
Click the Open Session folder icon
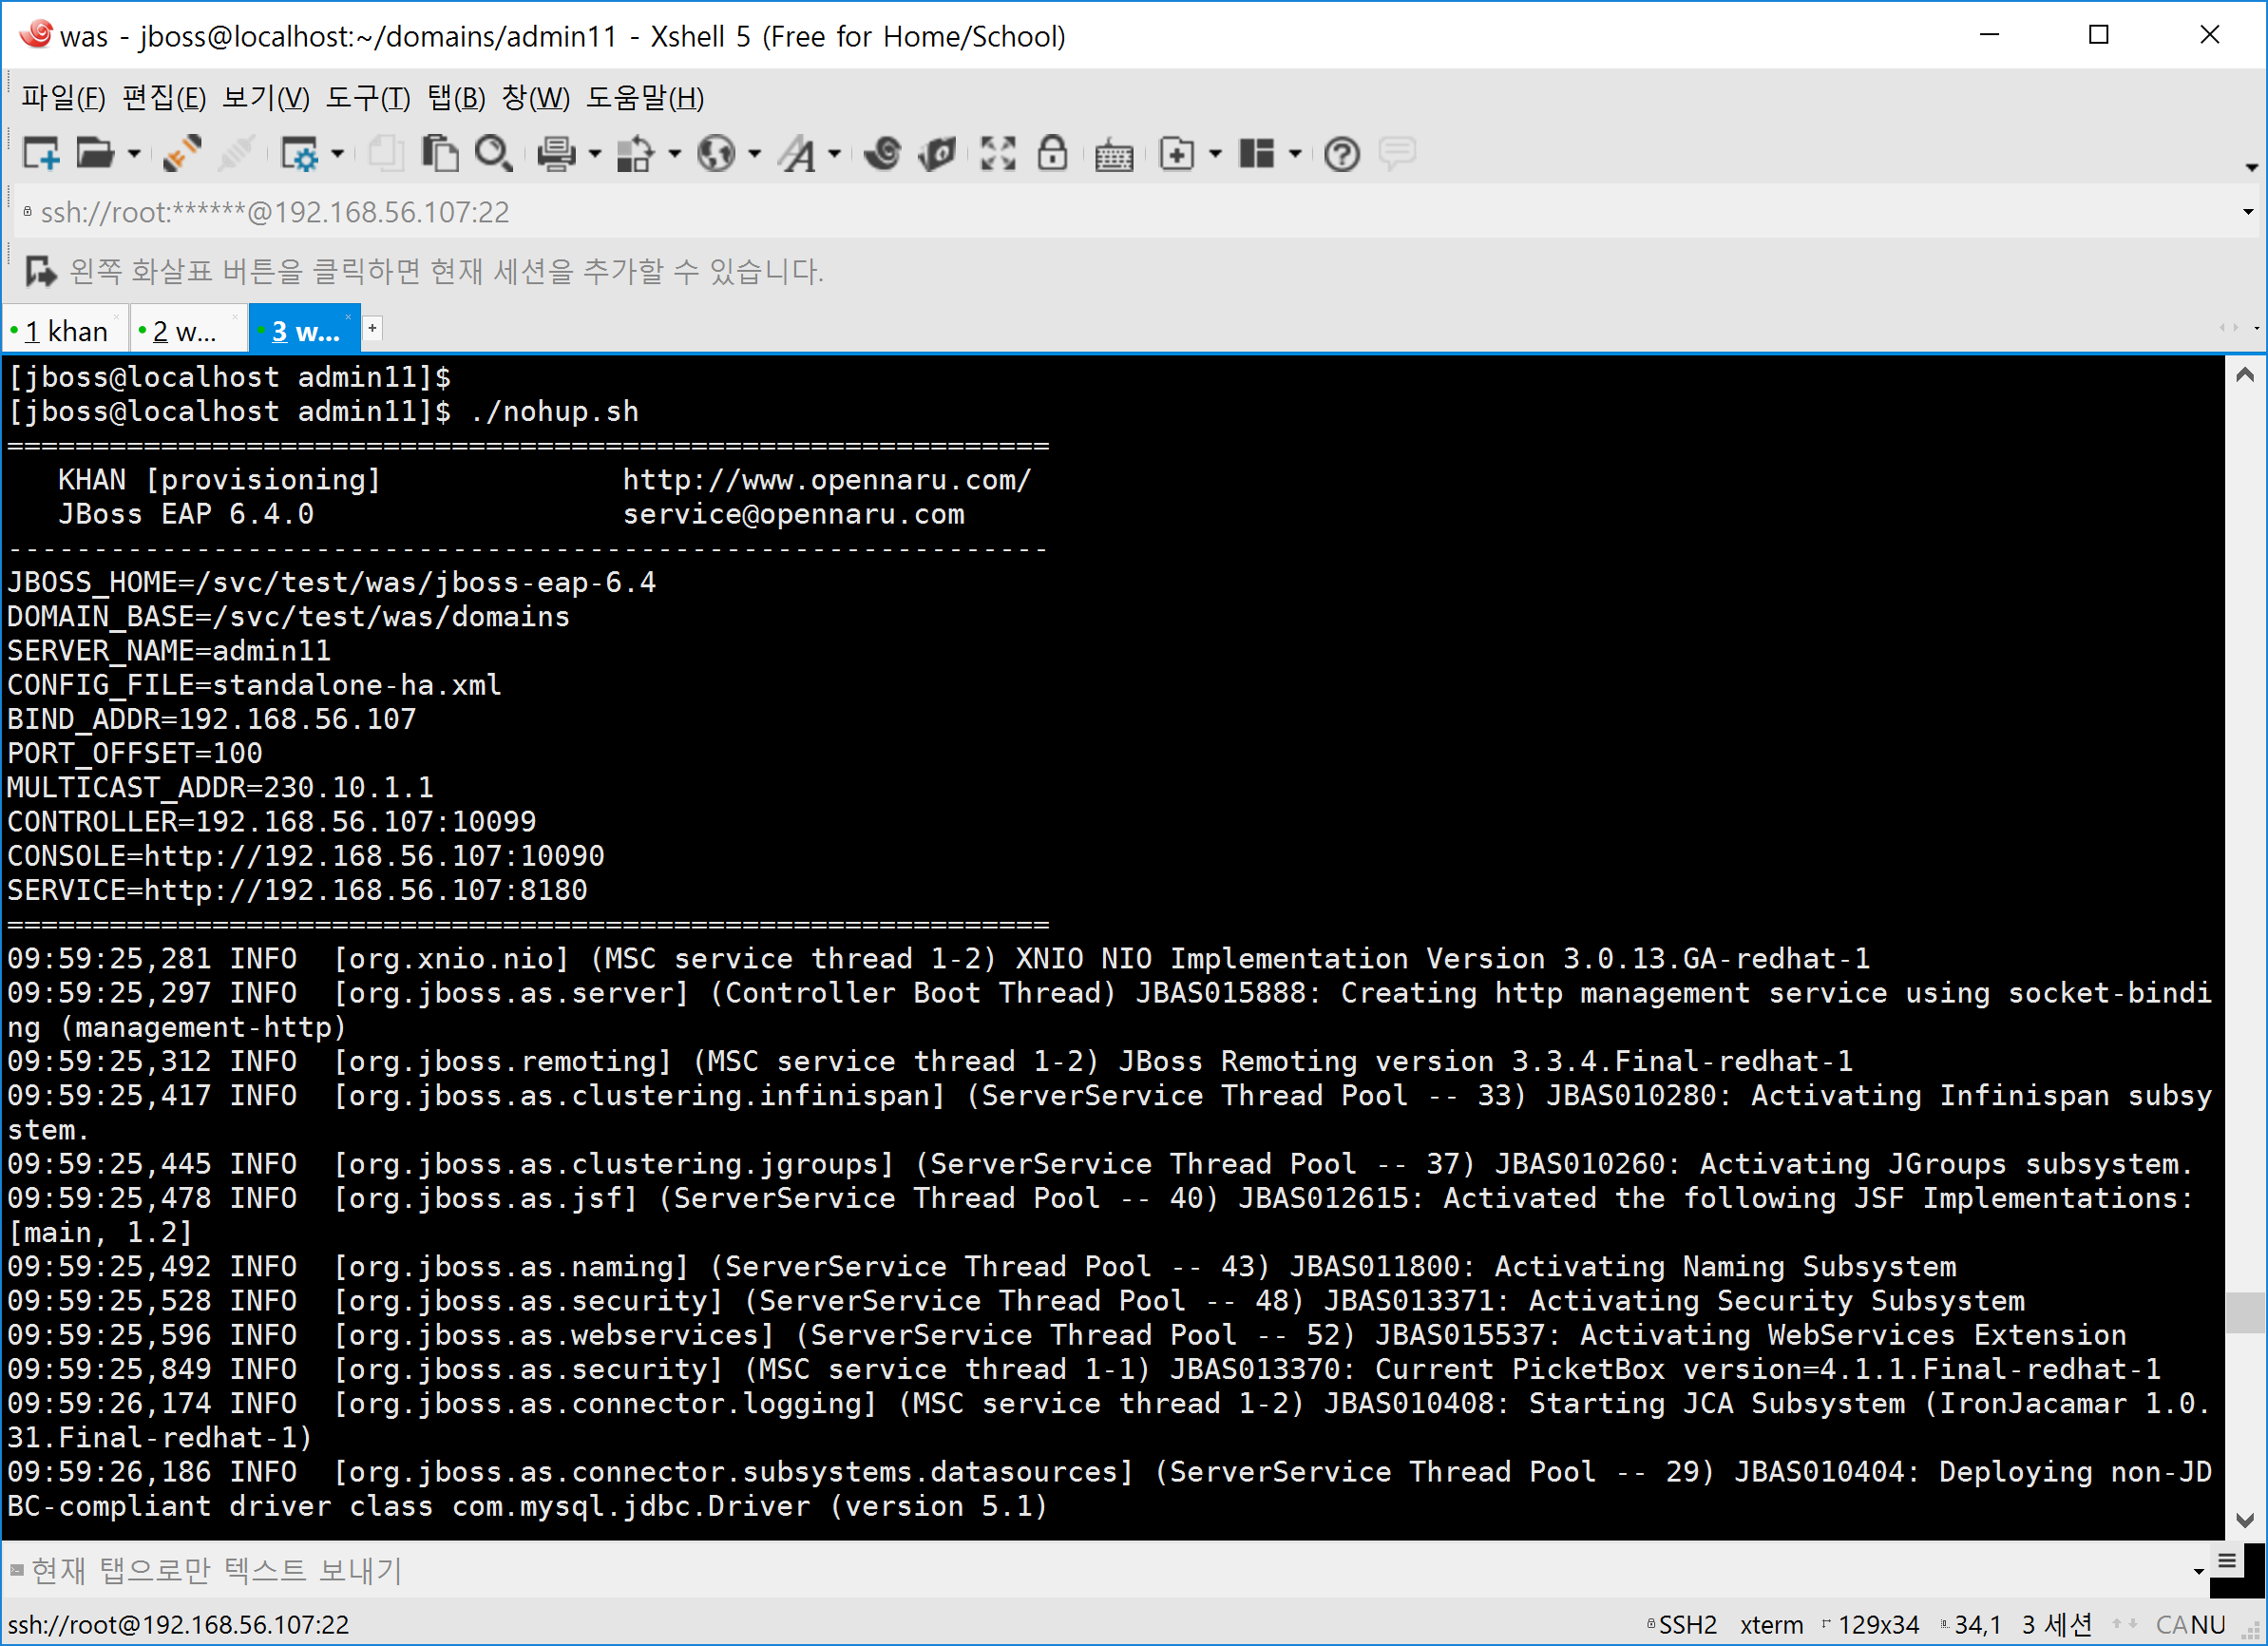(x=95, y=154)
